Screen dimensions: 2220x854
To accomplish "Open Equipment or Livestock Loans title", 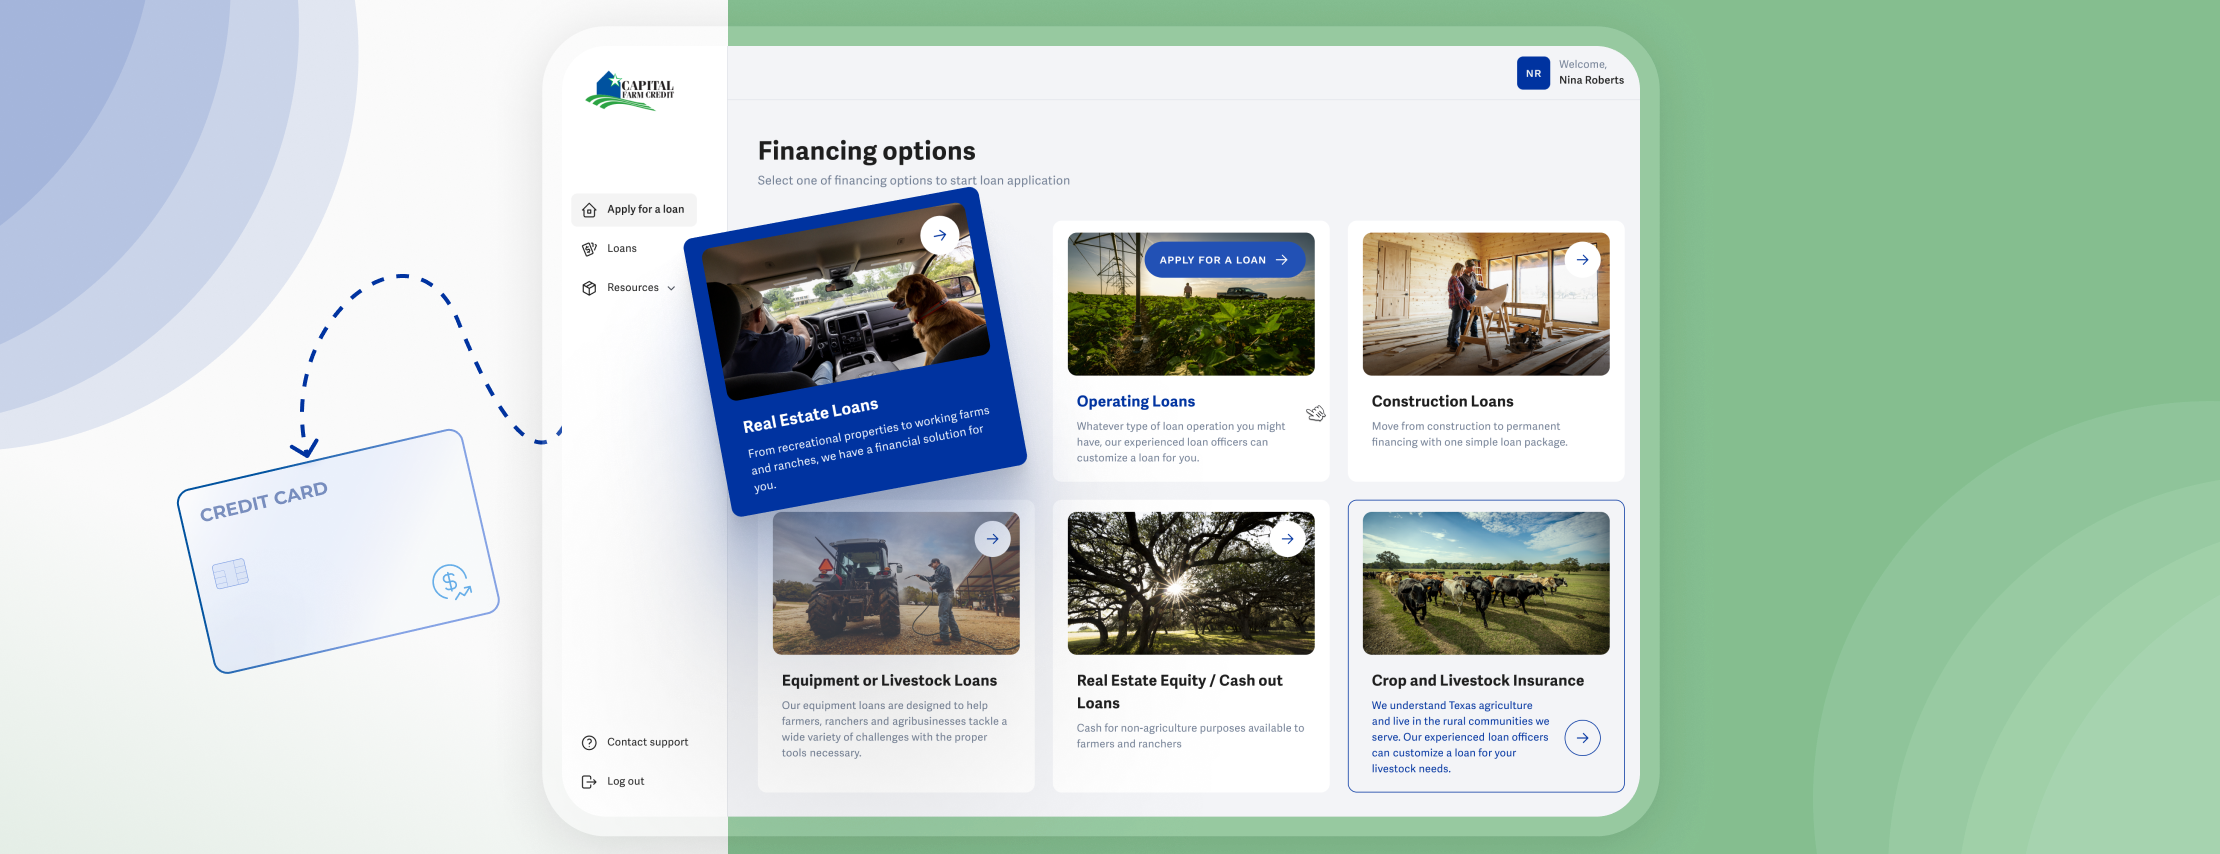I will coord(889,680).
